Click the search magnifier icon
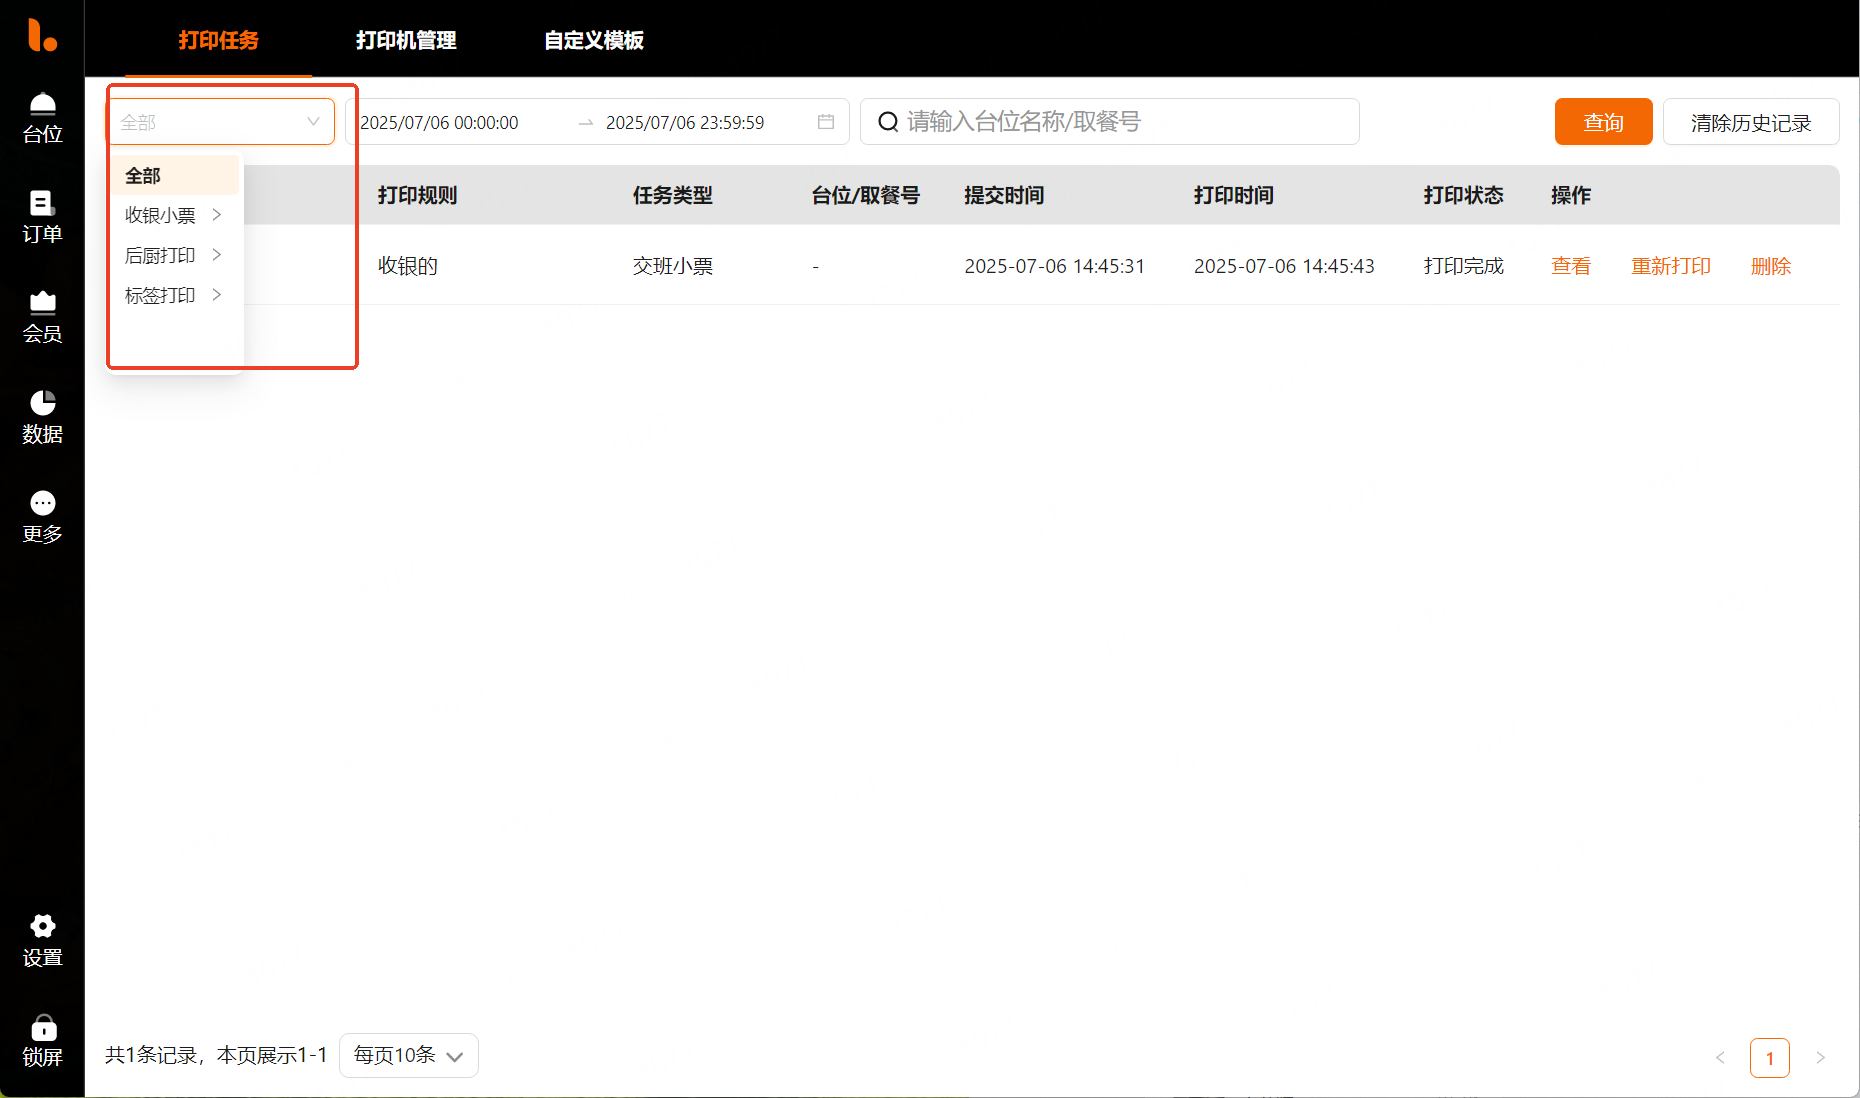This screenshot has height=1098, width=1860. click(x=888, y=122)
